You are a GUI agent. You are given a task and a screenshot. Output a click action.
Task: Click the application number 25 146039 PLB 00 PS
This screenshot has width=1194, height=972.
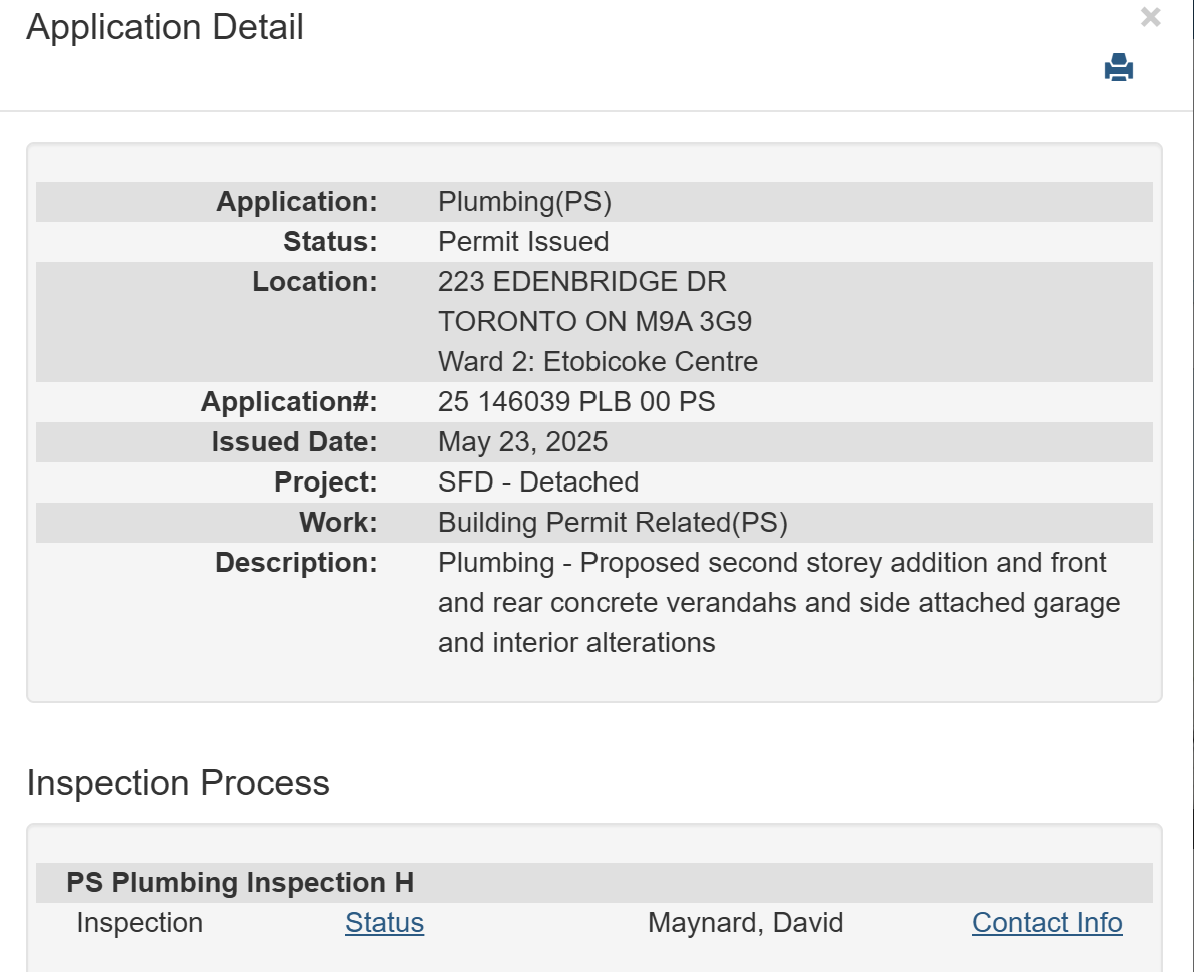click(576, 402)
